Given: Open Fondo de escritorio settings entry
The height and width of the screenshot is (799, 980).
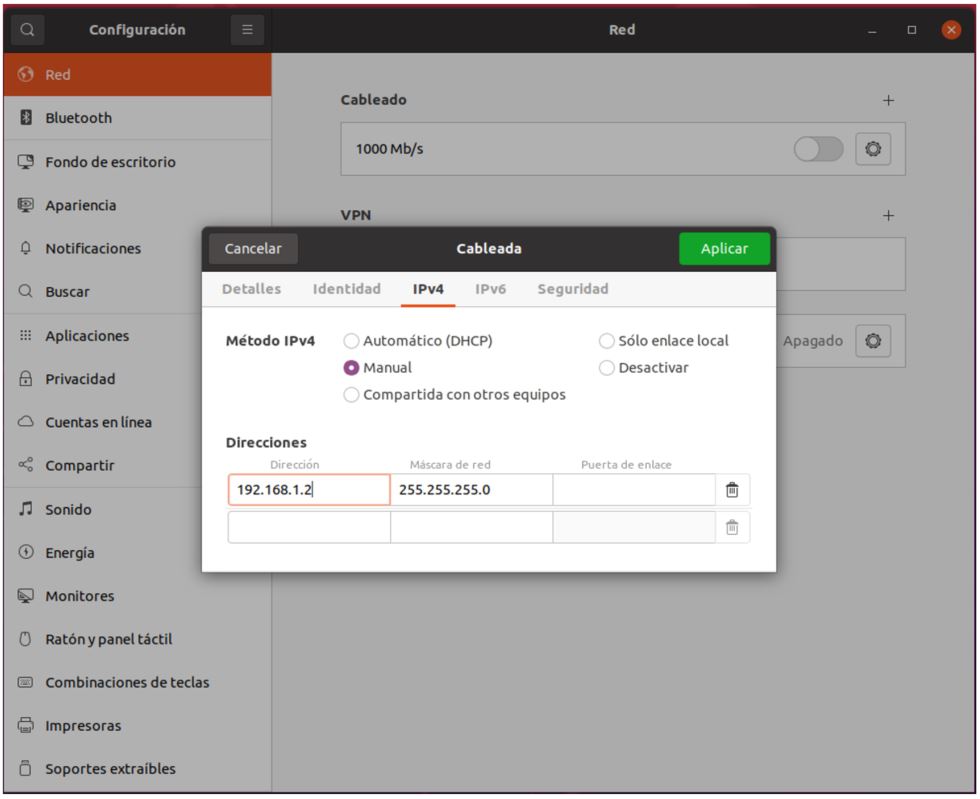Looking at the screenshot, I should coord(138,161).
